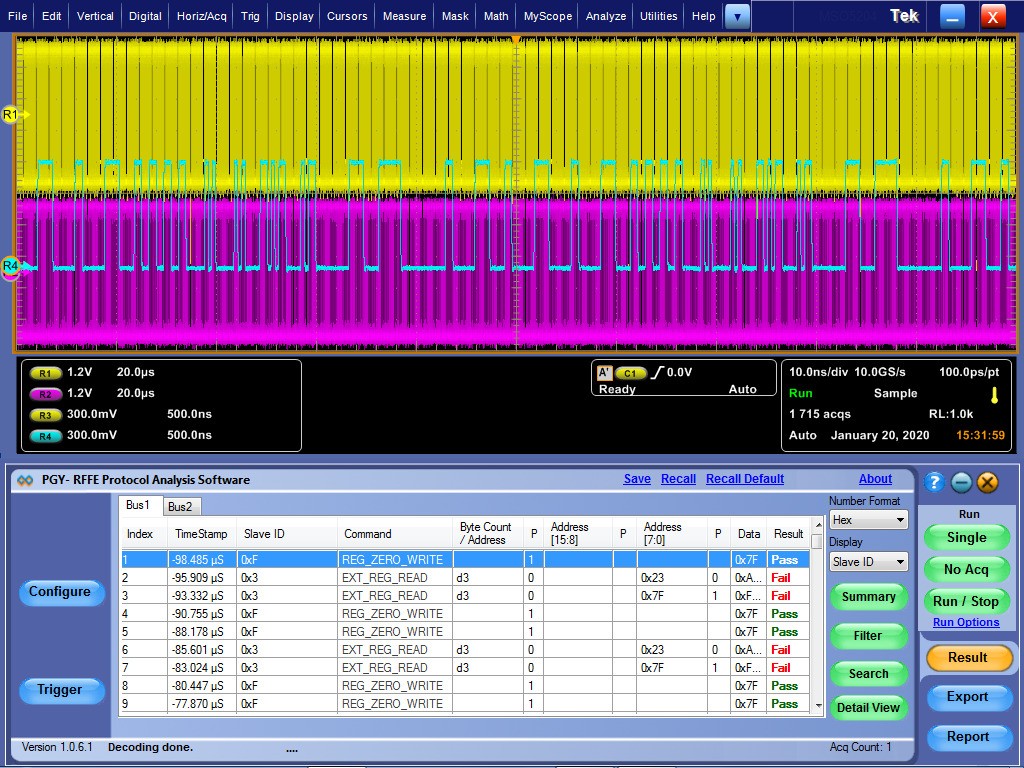Image resolution: width=1024 pixels, height=768 pixels.
Task: Click the orange trigger position marker
Action: point(515,40)
